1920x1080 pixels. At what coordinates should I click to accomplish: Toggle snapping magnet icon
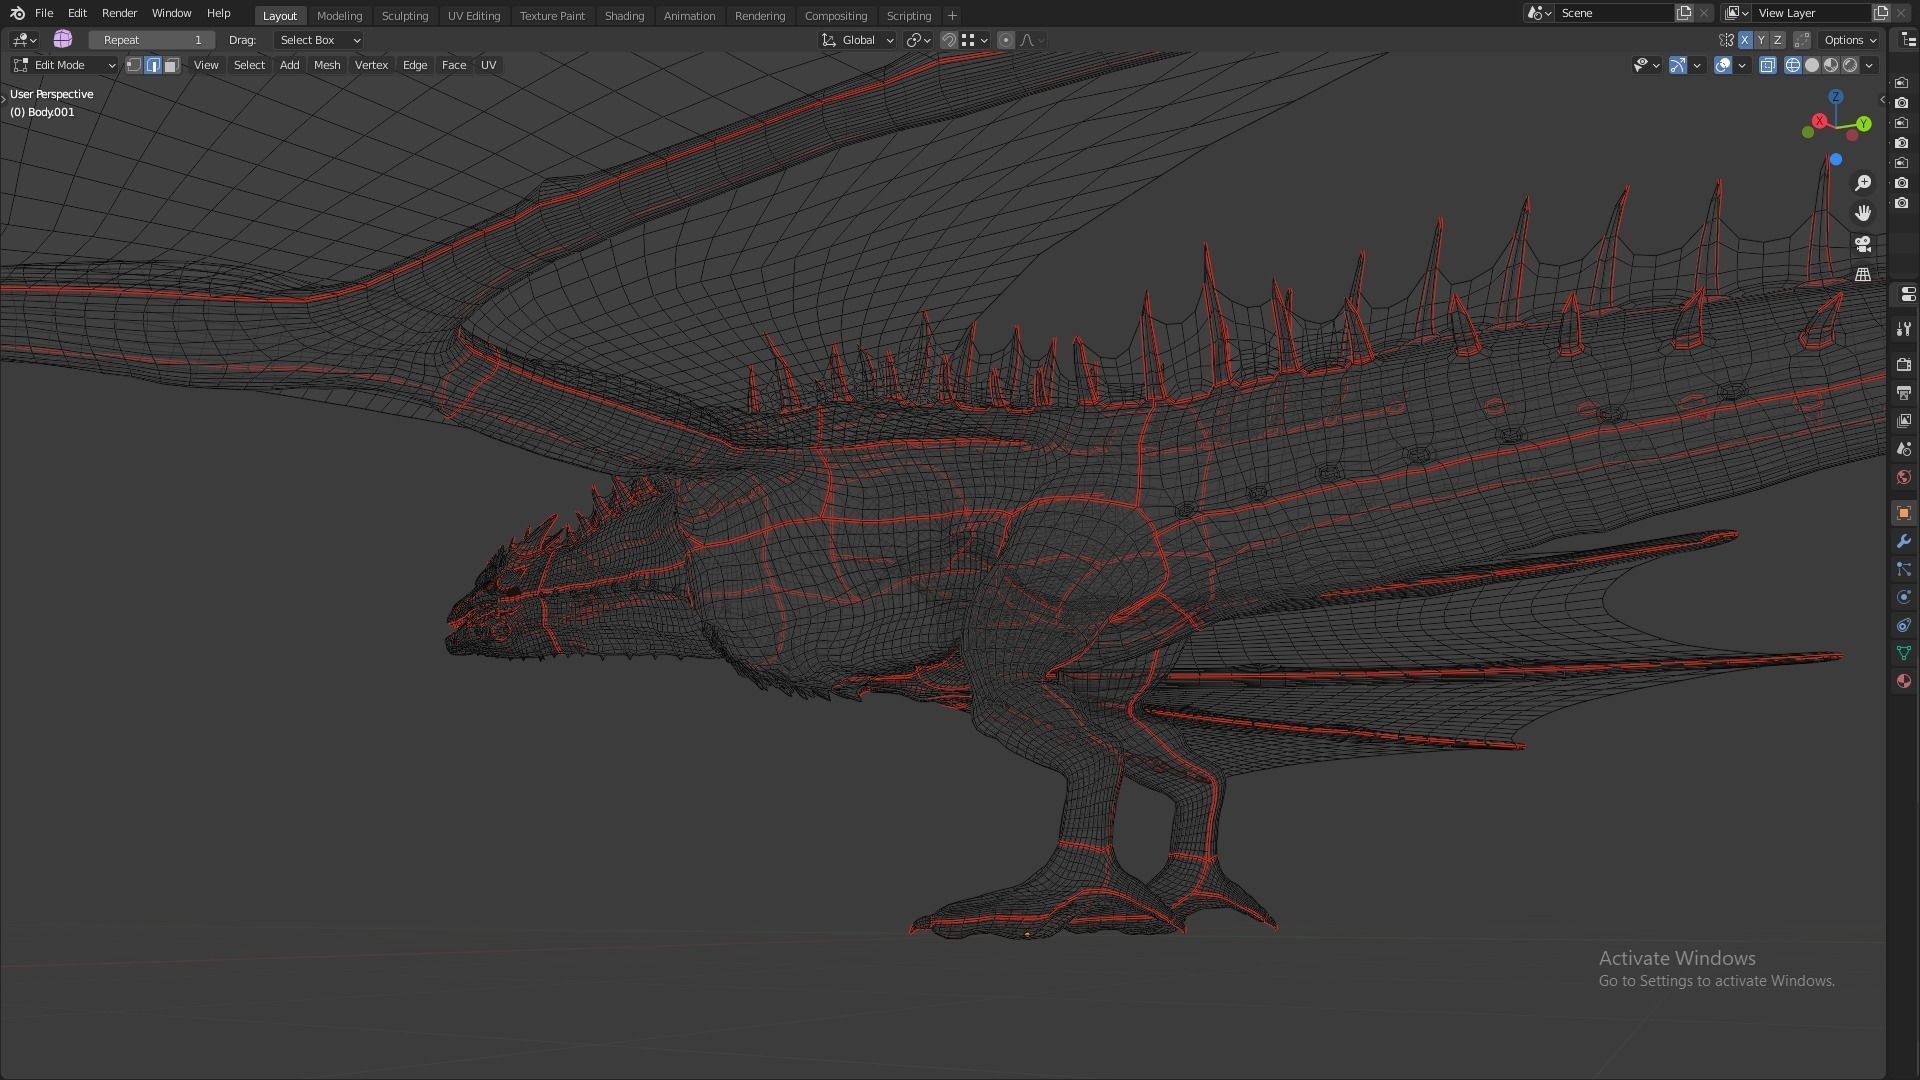(x=949, y=40)
